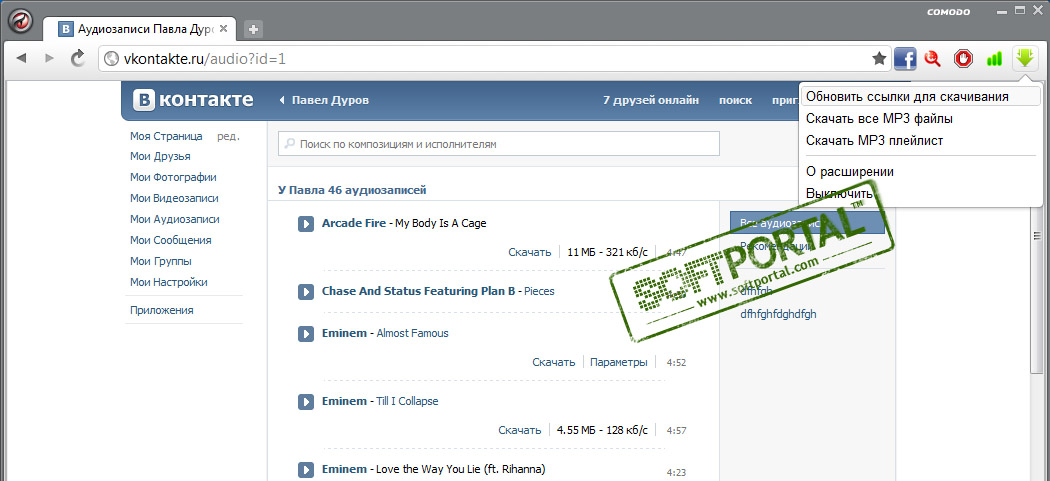Screen dimensions: 1050x481
Task: Go back with the browser back arrow
Action: click(21, 58)
